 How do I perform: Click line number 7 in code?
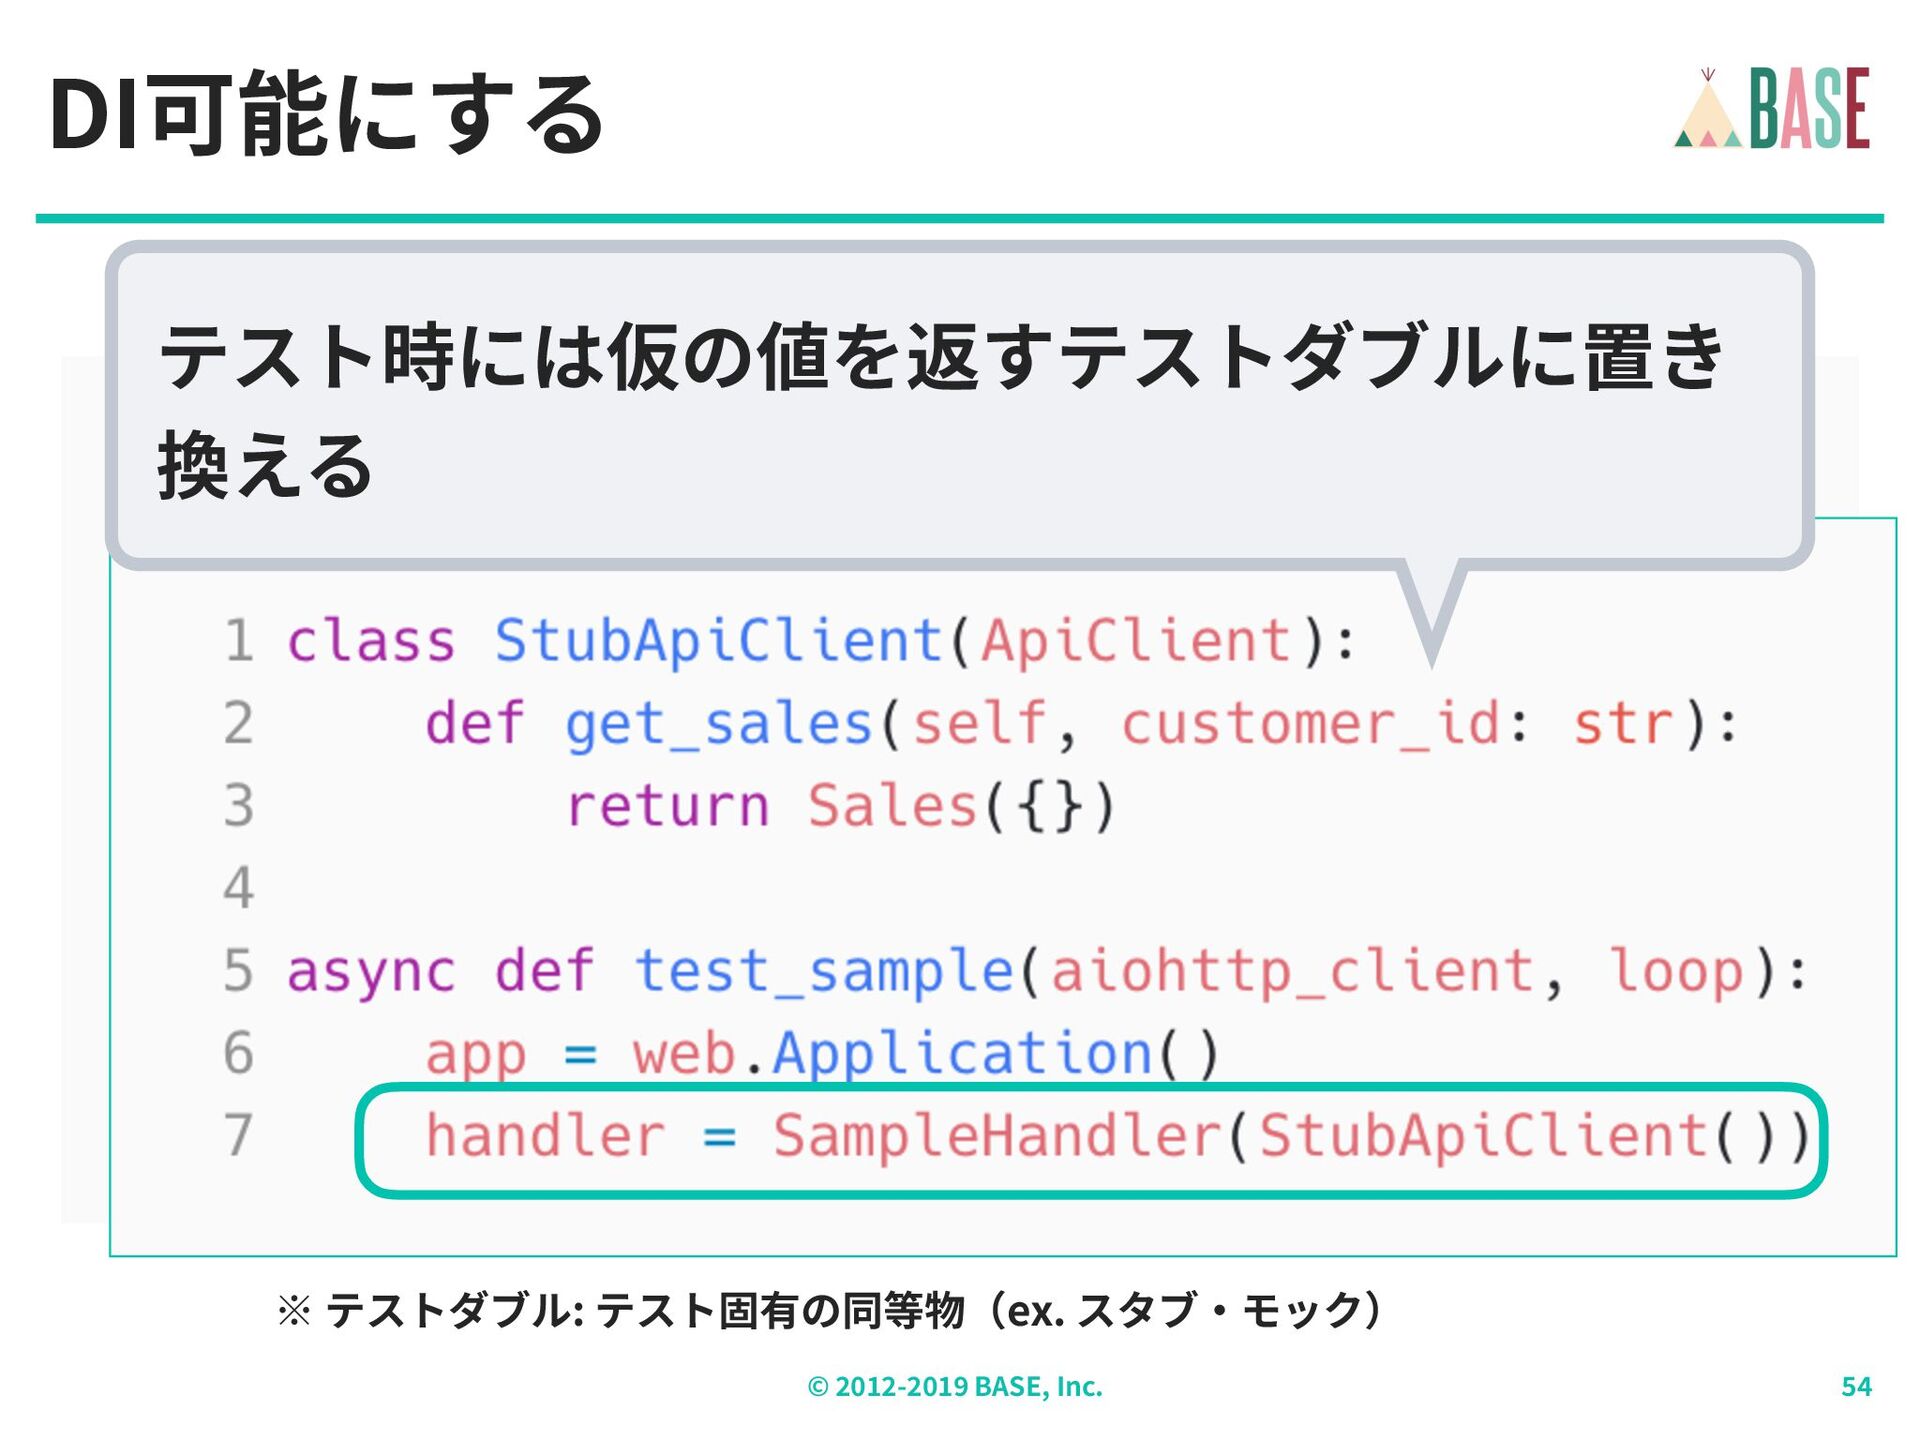(238, 1136)
